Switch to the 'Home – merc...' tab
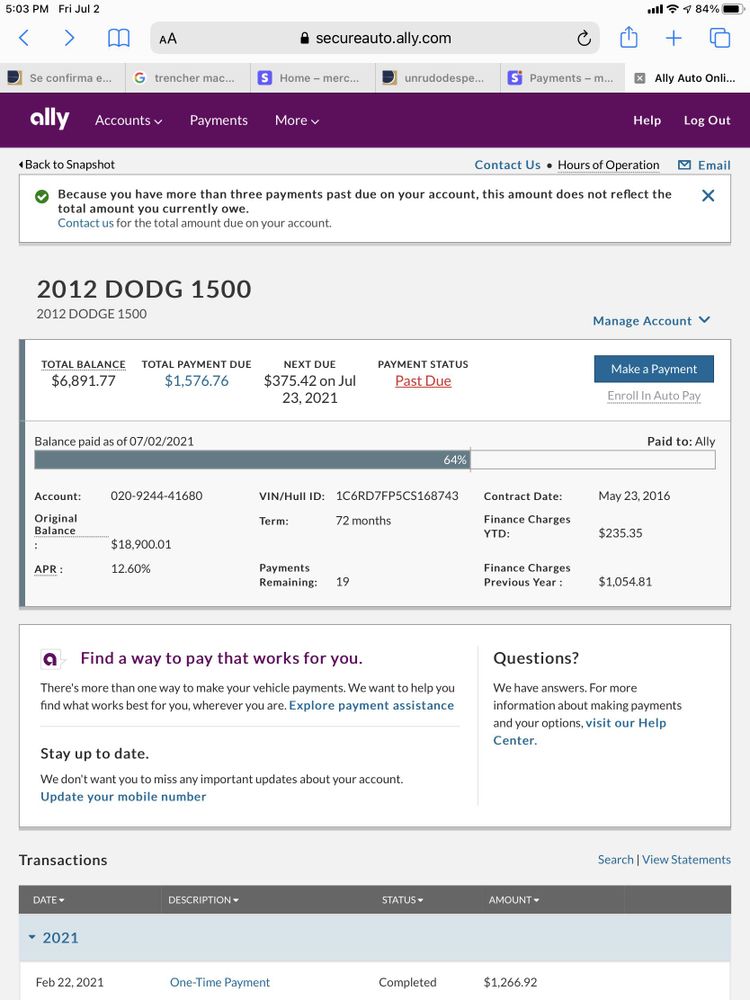This screenshot has width=750, height=1000. [312, 78]
